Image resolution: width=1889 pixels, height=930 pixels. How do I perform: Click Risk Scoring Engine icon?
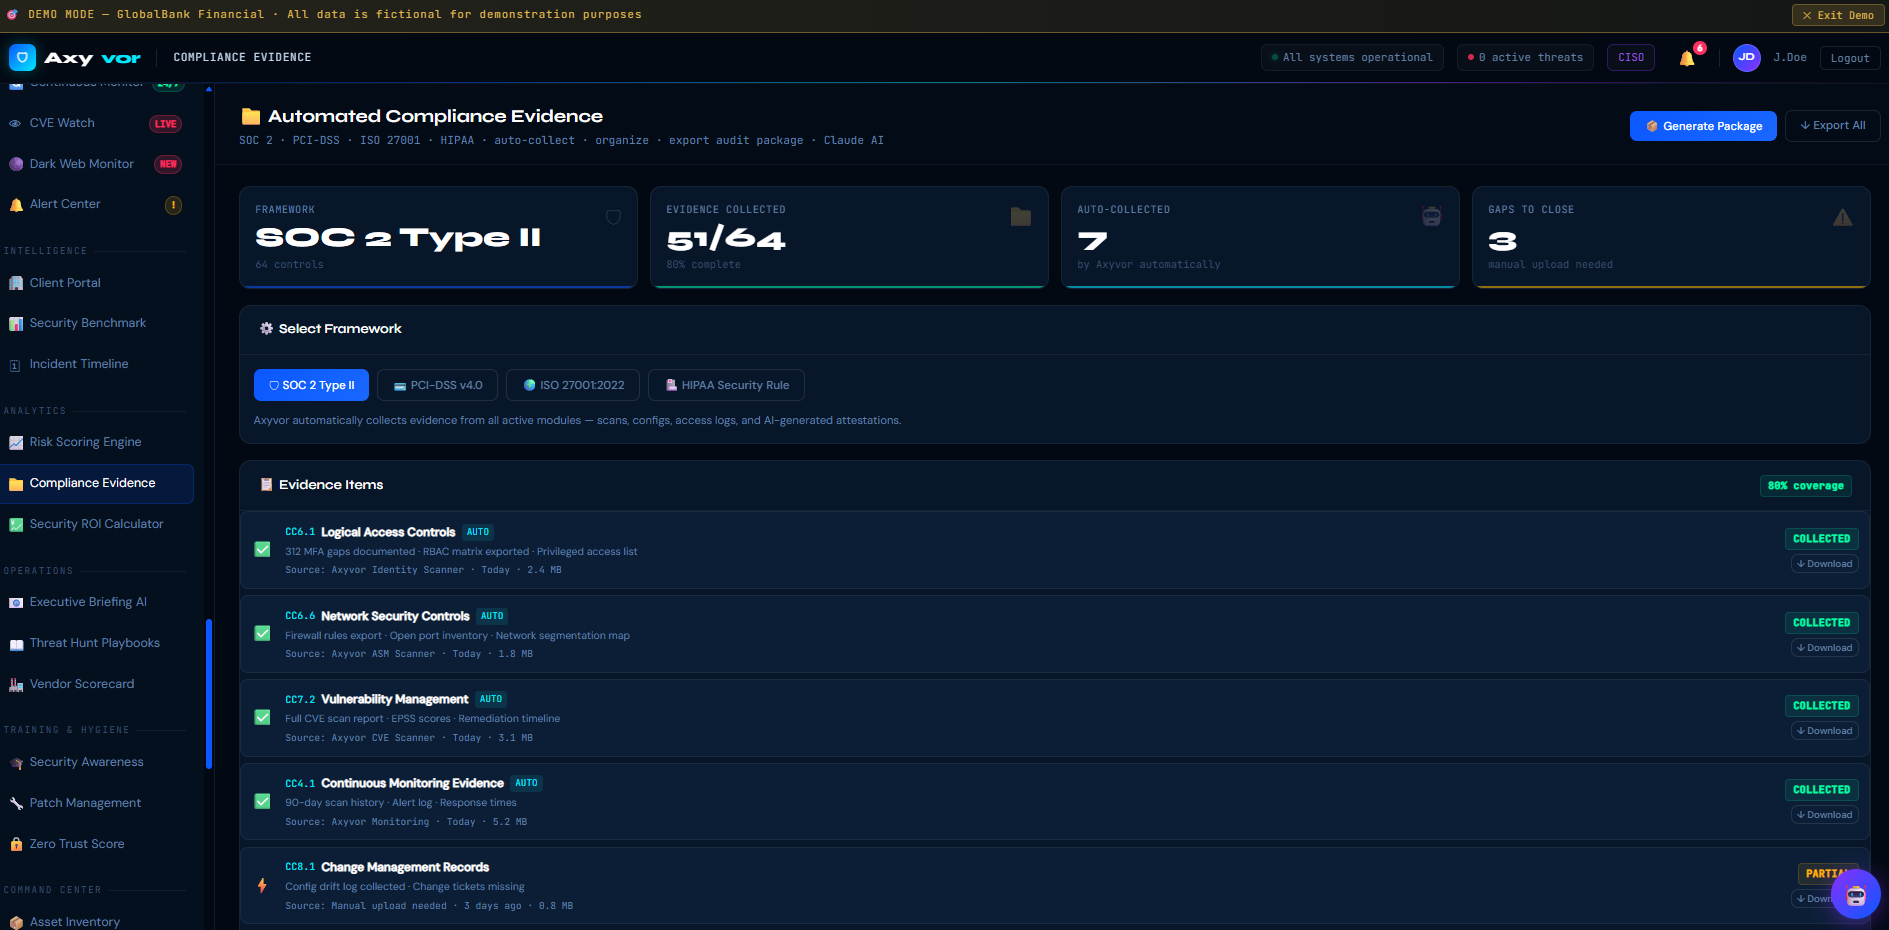(16, 443)
